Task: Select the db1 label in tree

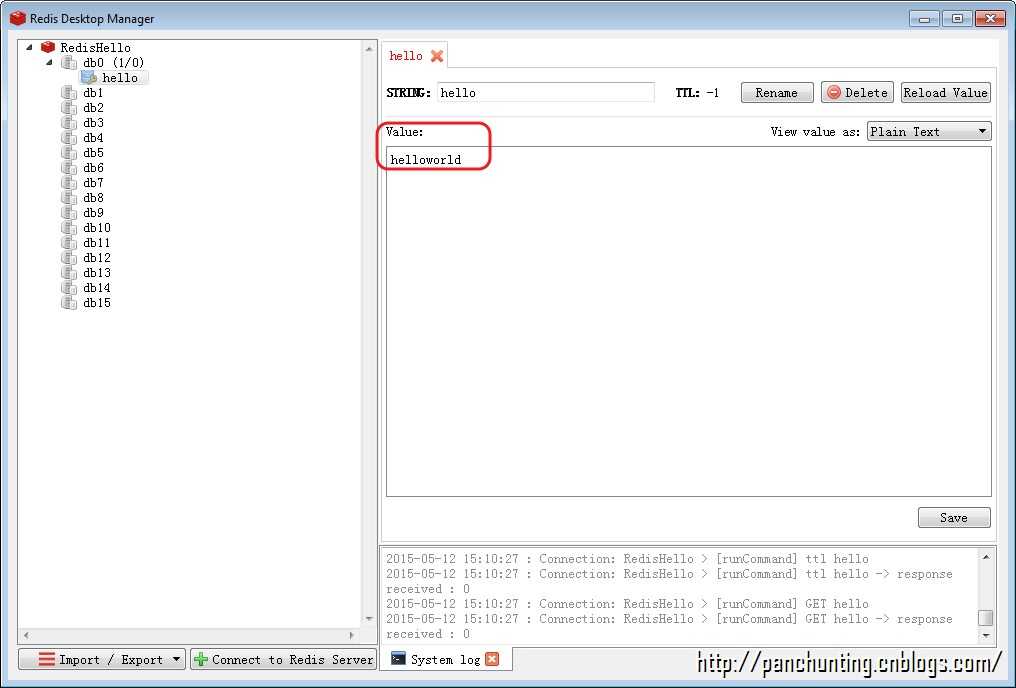Action: (93, 93)
